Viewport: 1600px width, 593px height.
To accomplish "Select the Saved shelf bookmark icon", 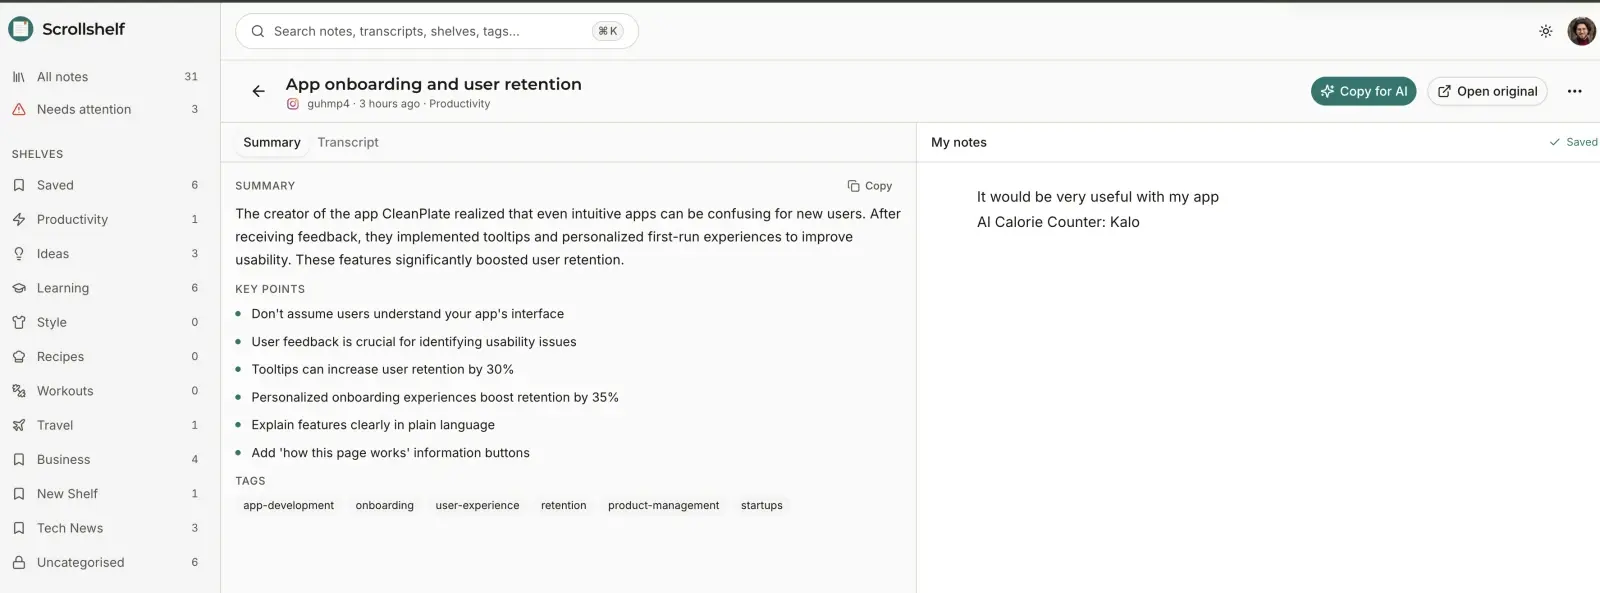I will click(18, 186).
